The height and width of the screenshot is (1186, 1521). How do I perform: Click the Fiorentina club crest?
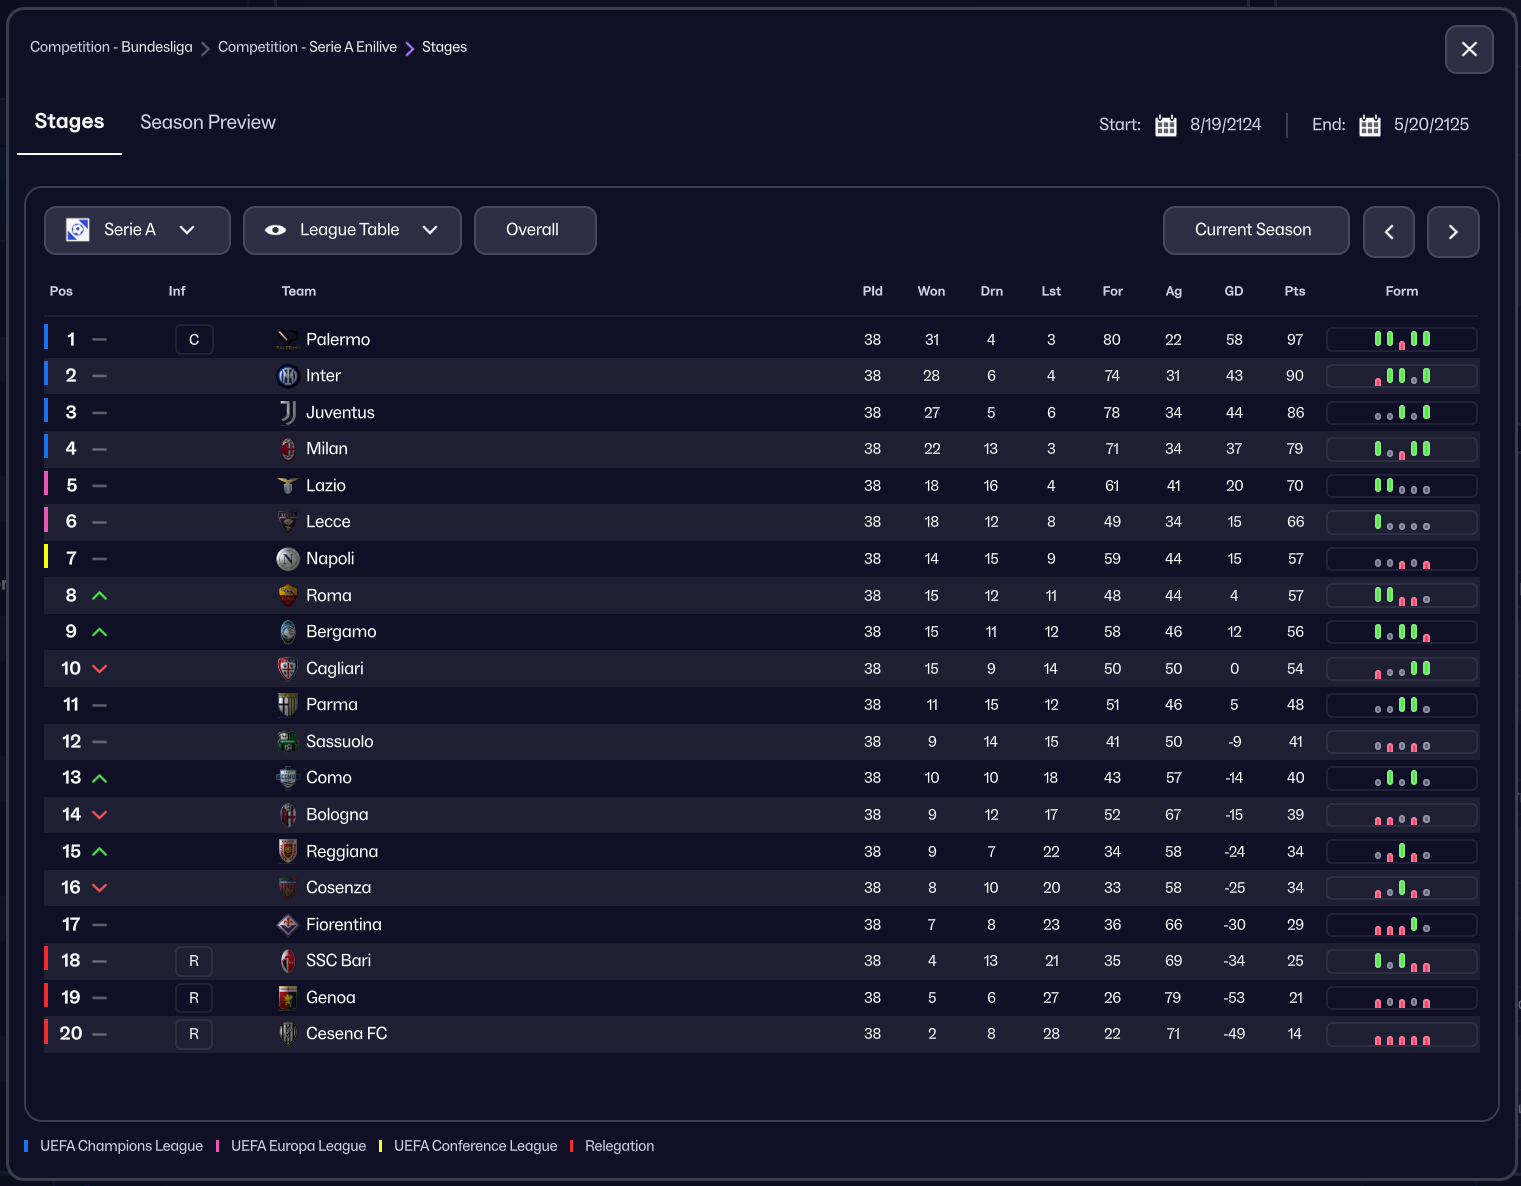pos(288,925)
